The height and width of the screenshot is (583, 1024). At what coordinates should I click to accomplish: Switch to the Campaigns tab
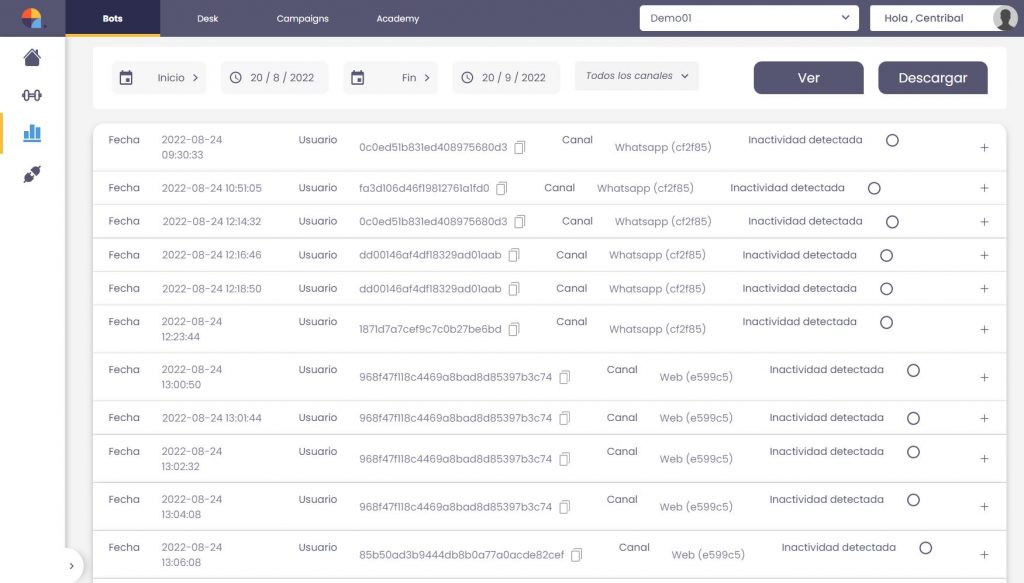[302, 19]
